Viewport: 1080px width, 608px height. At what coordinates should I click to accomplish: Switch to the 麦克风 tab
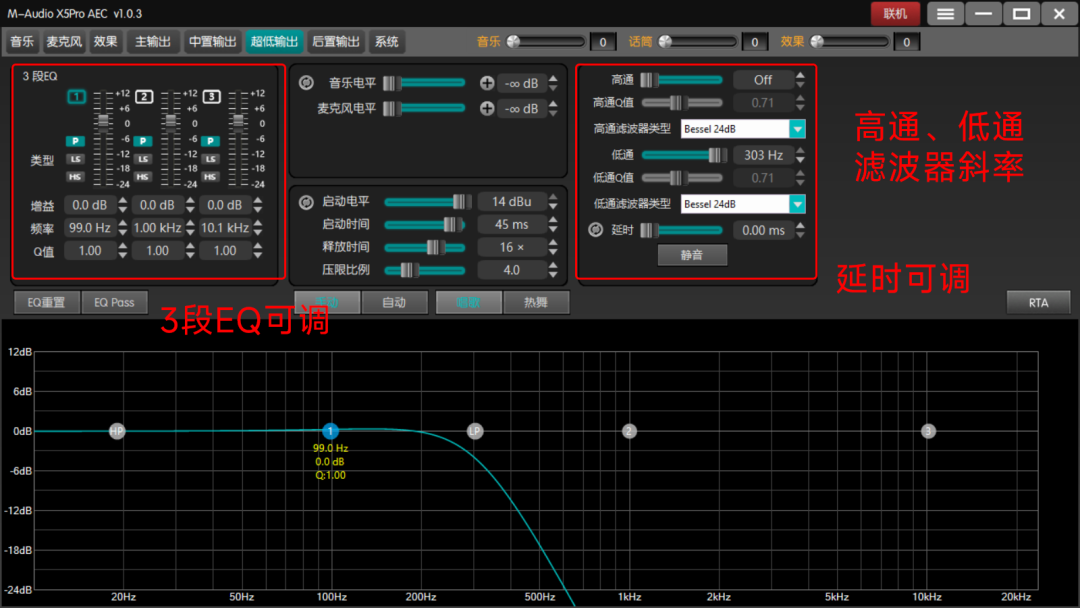click(64, 42)
